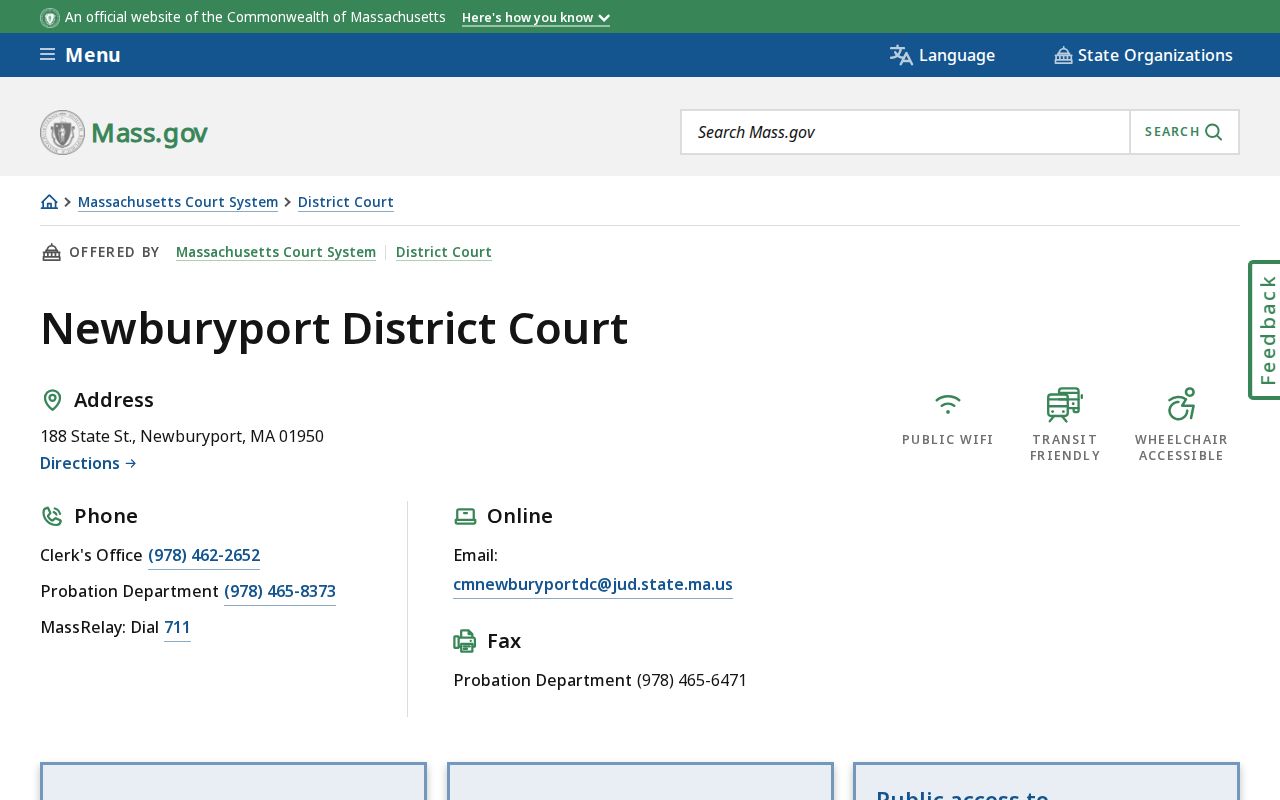
Task: Click the Language translate icon
Action: point(901,55)
